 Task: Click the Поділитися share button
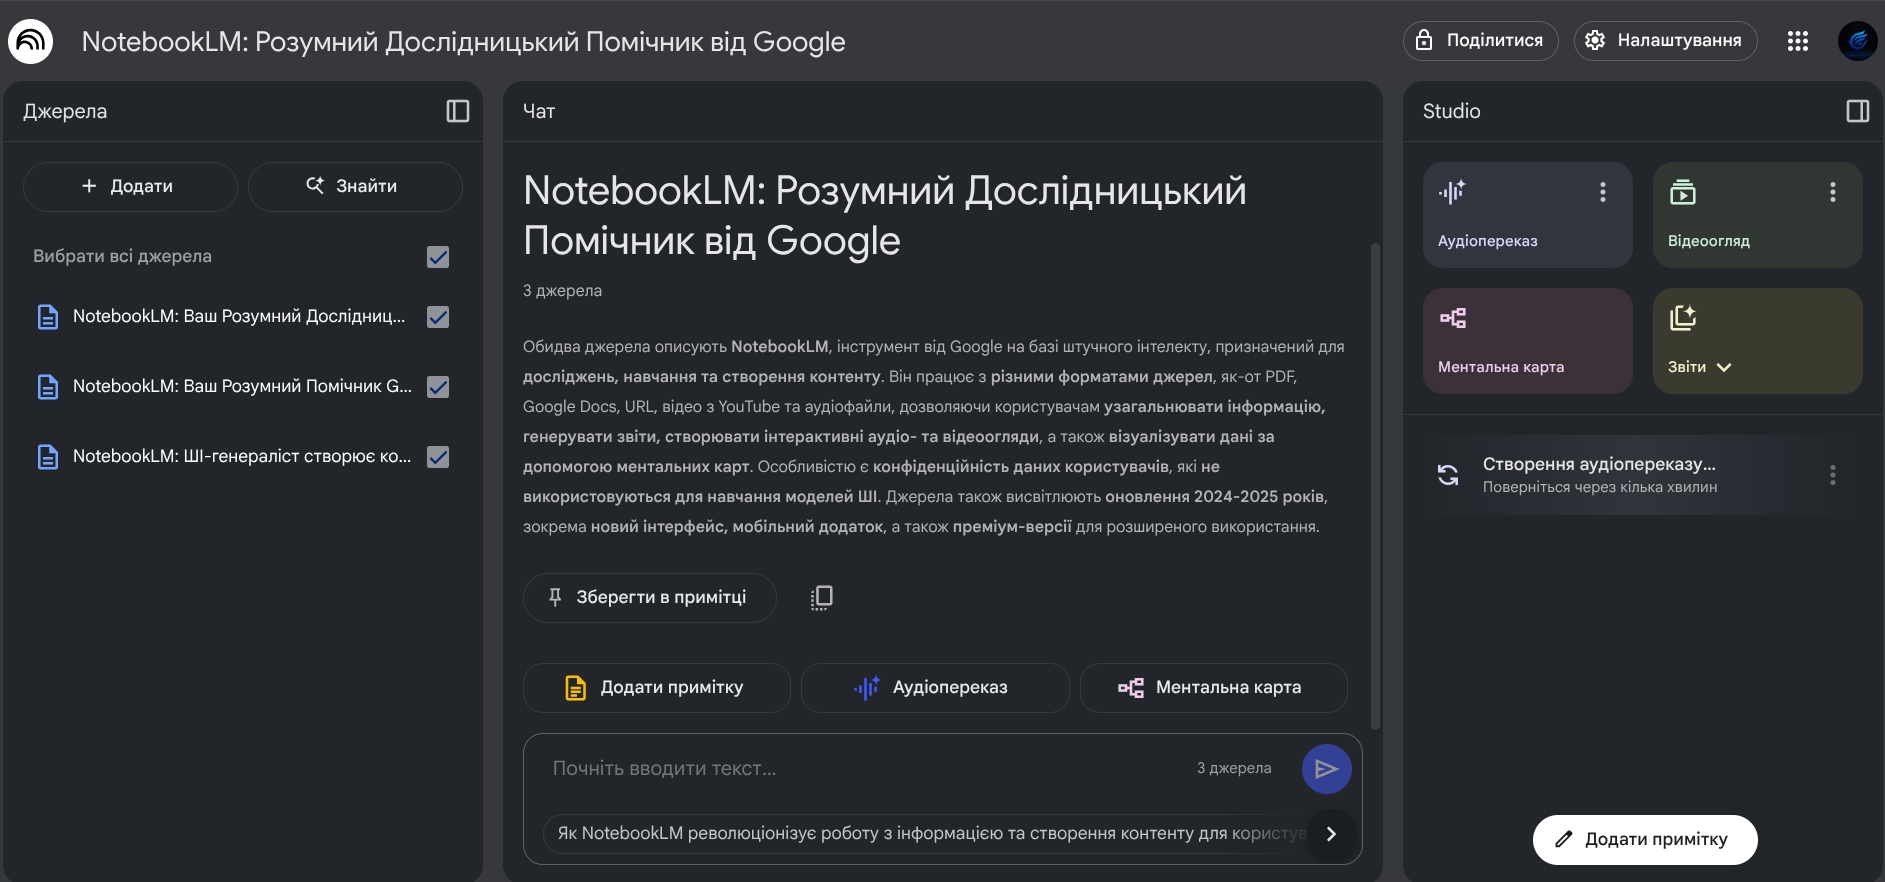[x=1481, y=41]
